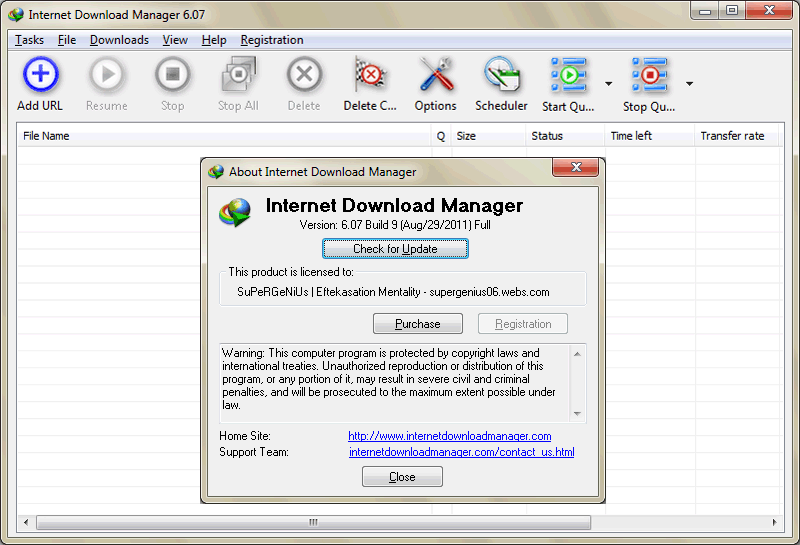Sort by the Size column header
The image size is (800, 545).
click(488, 136)
